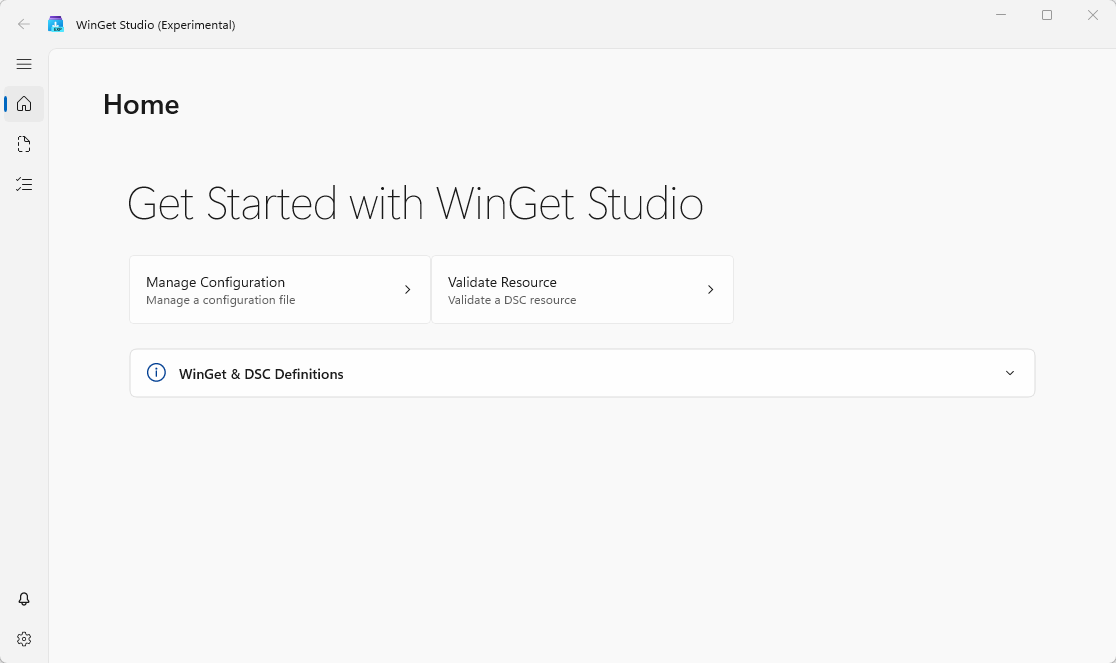
Task: Minimize the WinGet Studio window
Action: [1001, 15]
